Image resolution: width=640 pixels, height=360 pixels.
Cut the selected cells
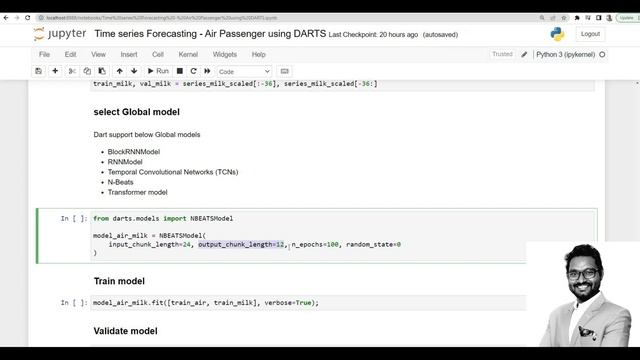pos(72,71)
